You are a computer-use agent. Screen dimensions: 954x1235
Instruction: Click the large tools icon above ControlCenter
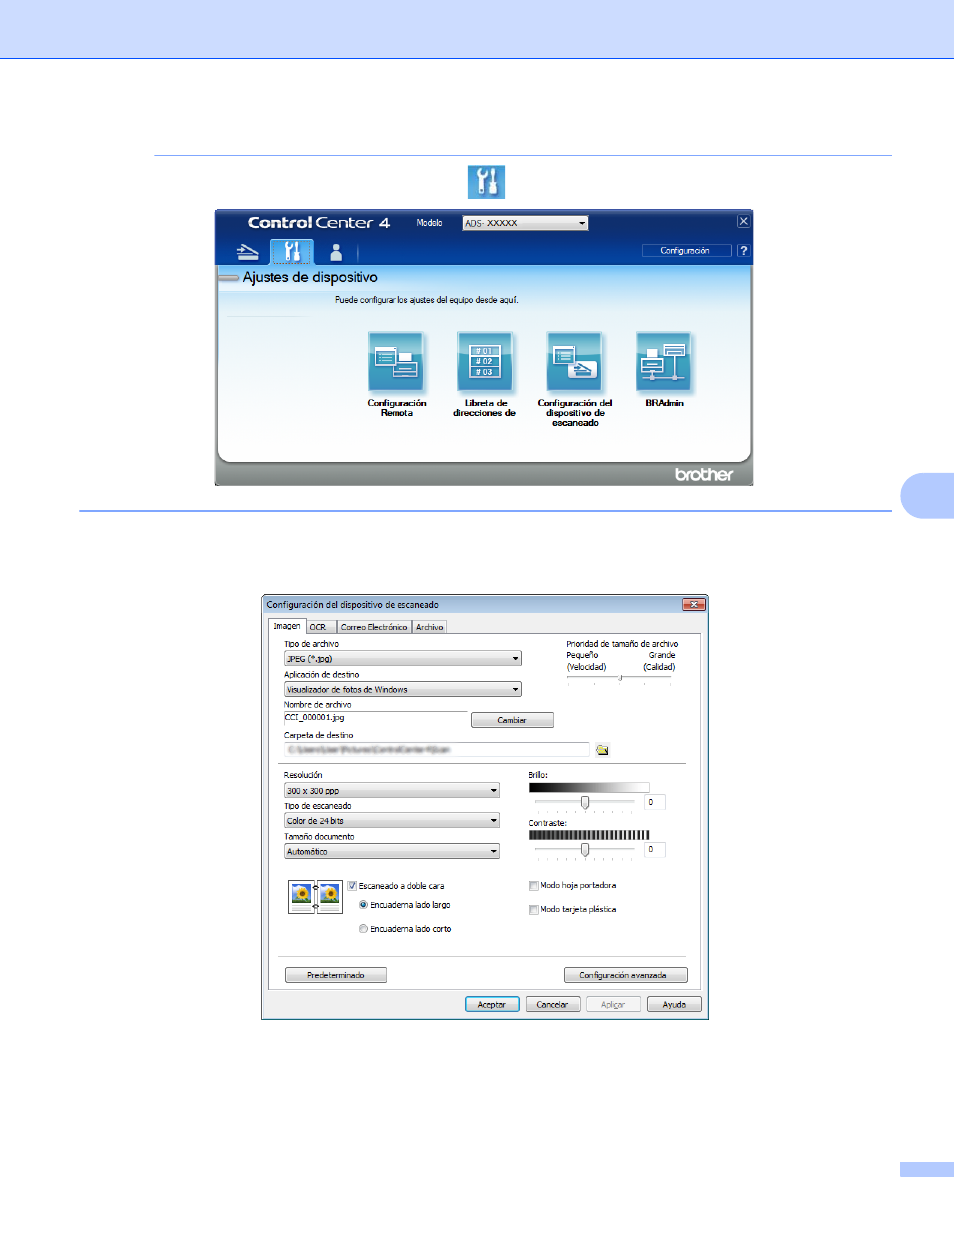click(486, 182)
